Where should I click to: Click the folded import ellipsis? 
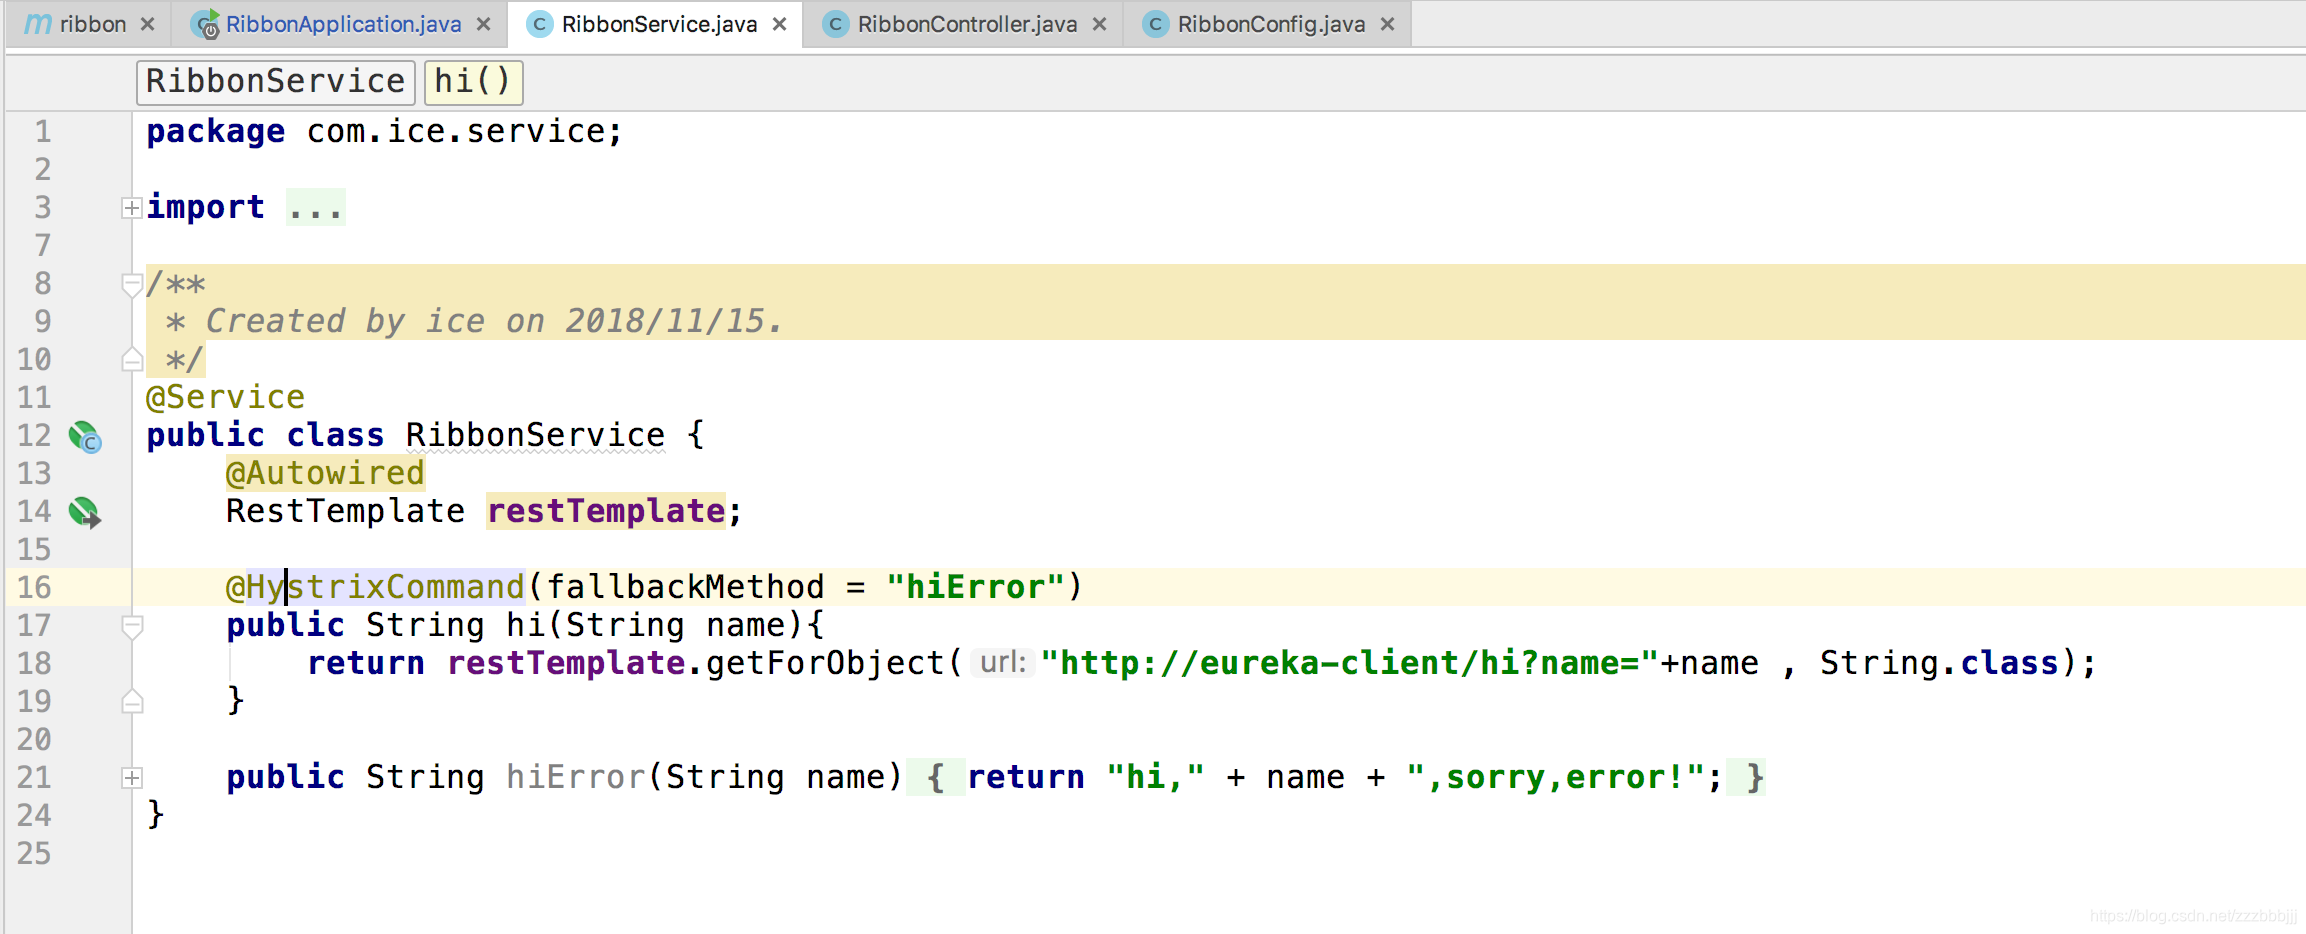315,208
